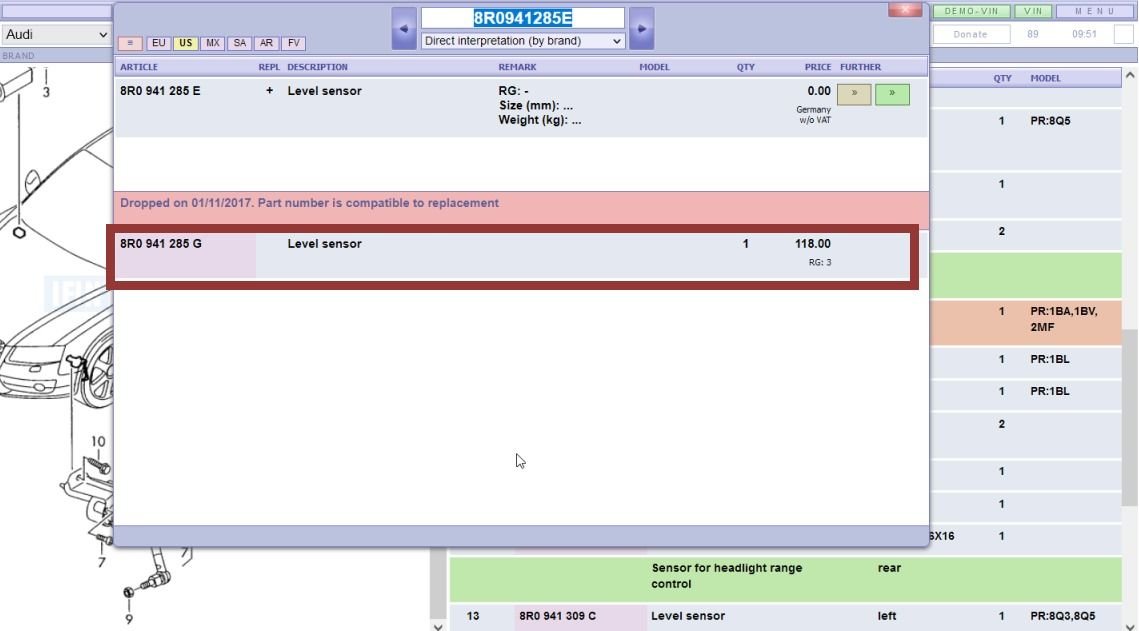Switch to the SA region tab
The width and height of the screenshot is (1139, 631).
239,43
